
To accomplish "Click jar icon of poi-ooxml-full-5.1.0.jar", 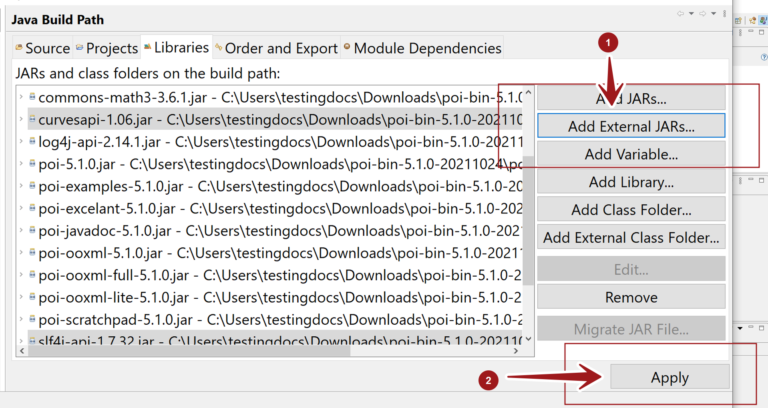I will (x=32, y=275).
